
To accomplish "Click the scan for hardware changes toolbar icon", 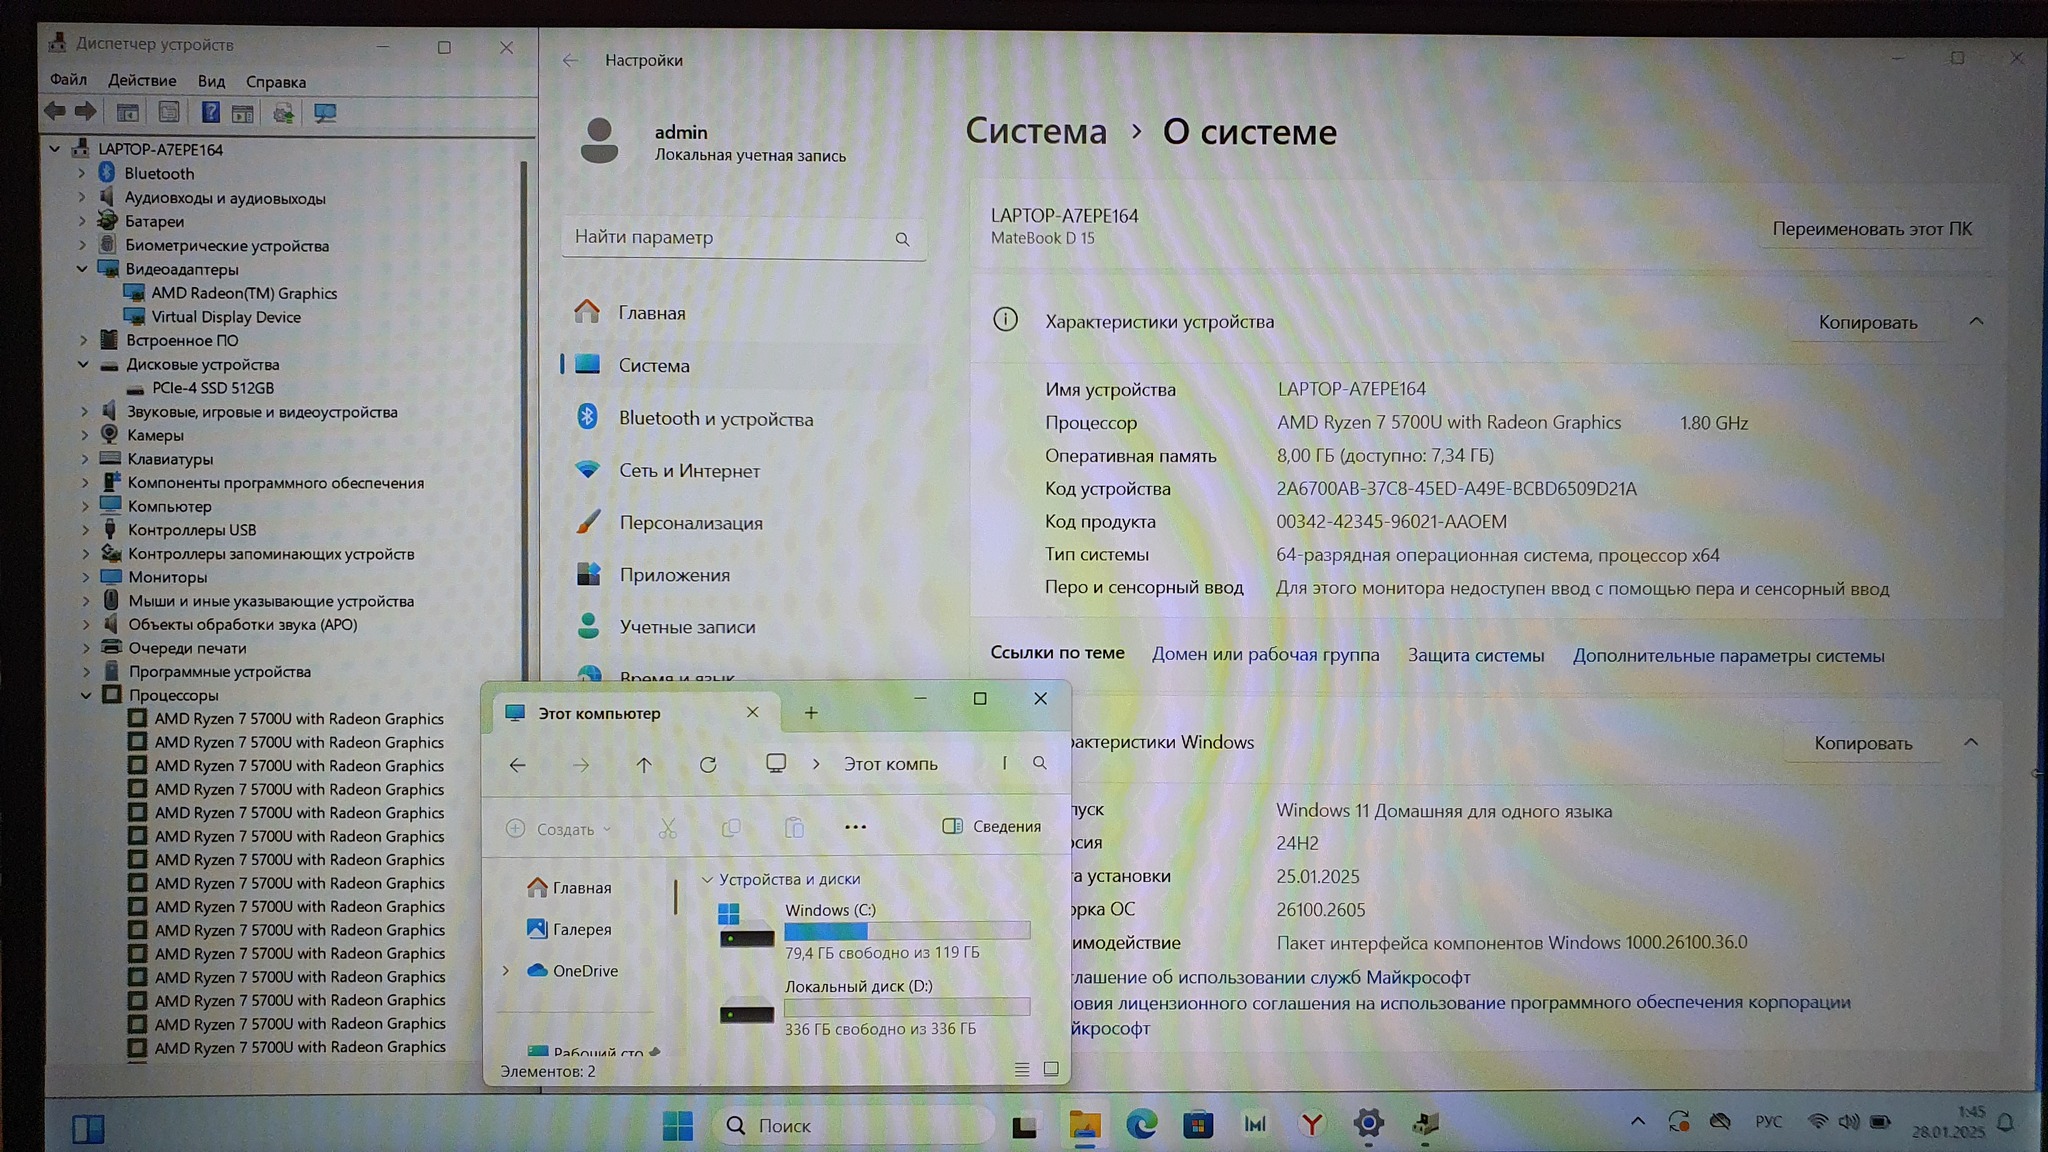I will (x=325, y=113).
